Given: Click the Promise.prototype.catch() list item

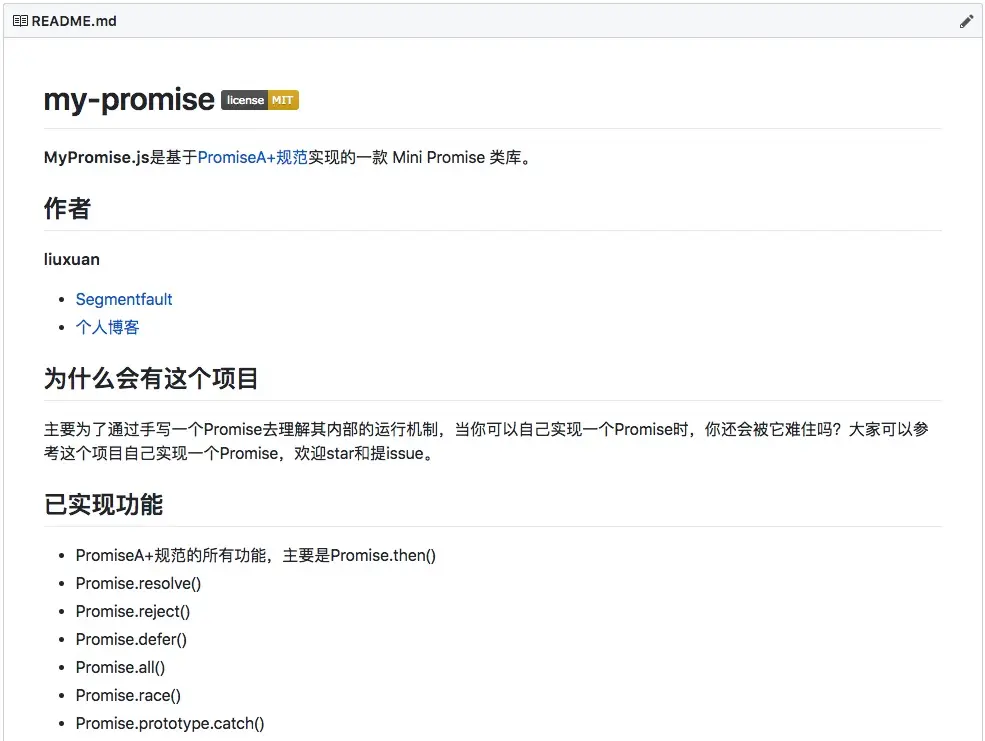Looking at the screenshot, I should pos(170,723).
